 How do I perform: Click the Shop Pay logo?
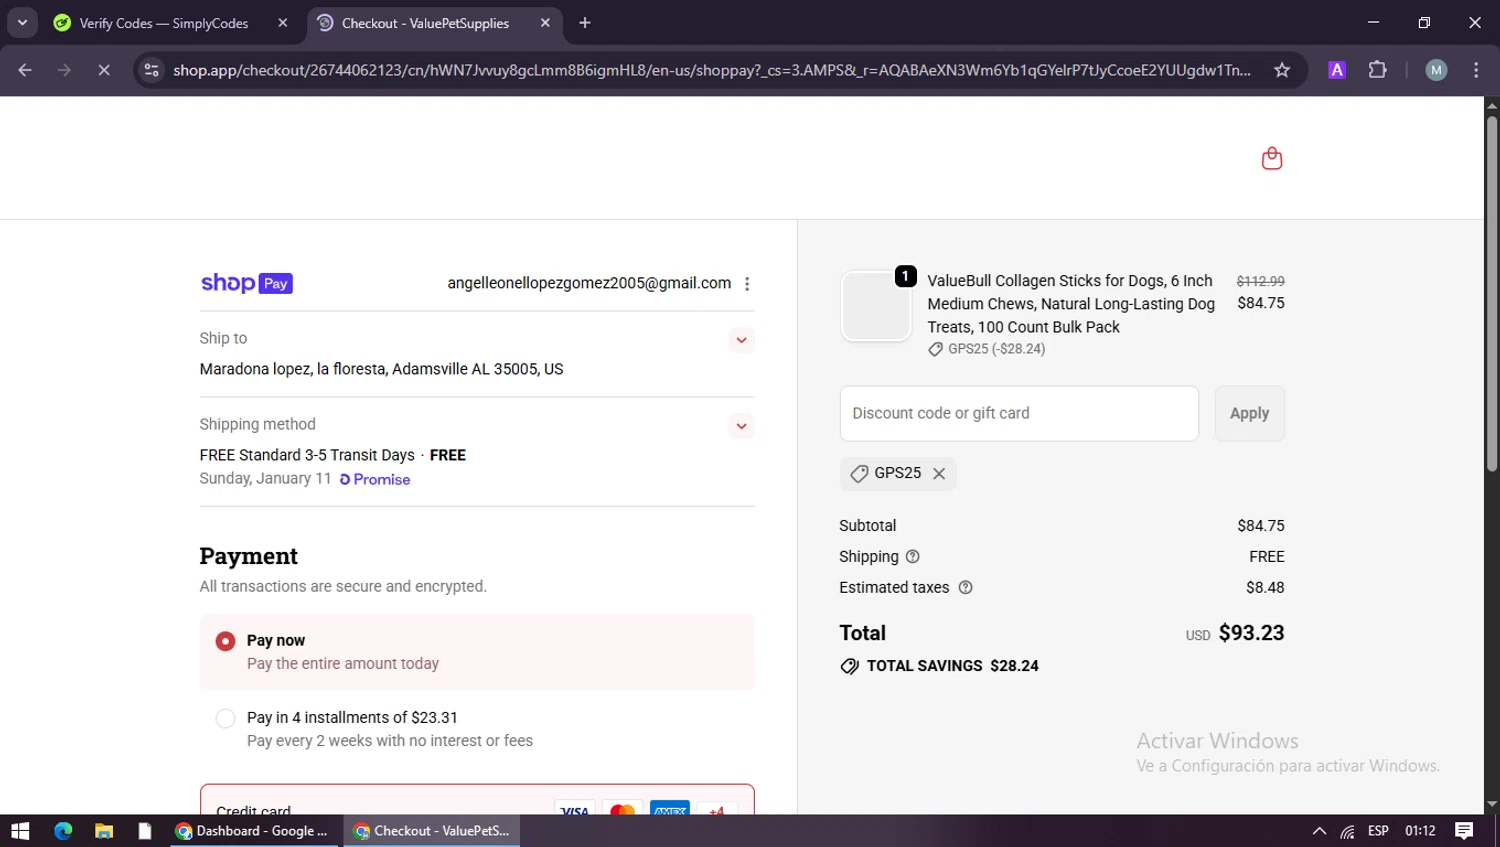click(x=246, y=283)
